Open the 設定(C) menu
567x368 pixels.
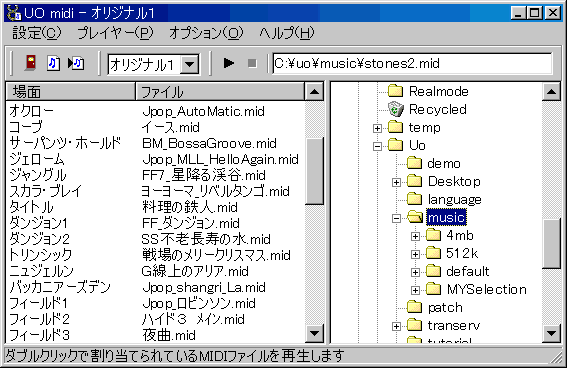(37, 33)
